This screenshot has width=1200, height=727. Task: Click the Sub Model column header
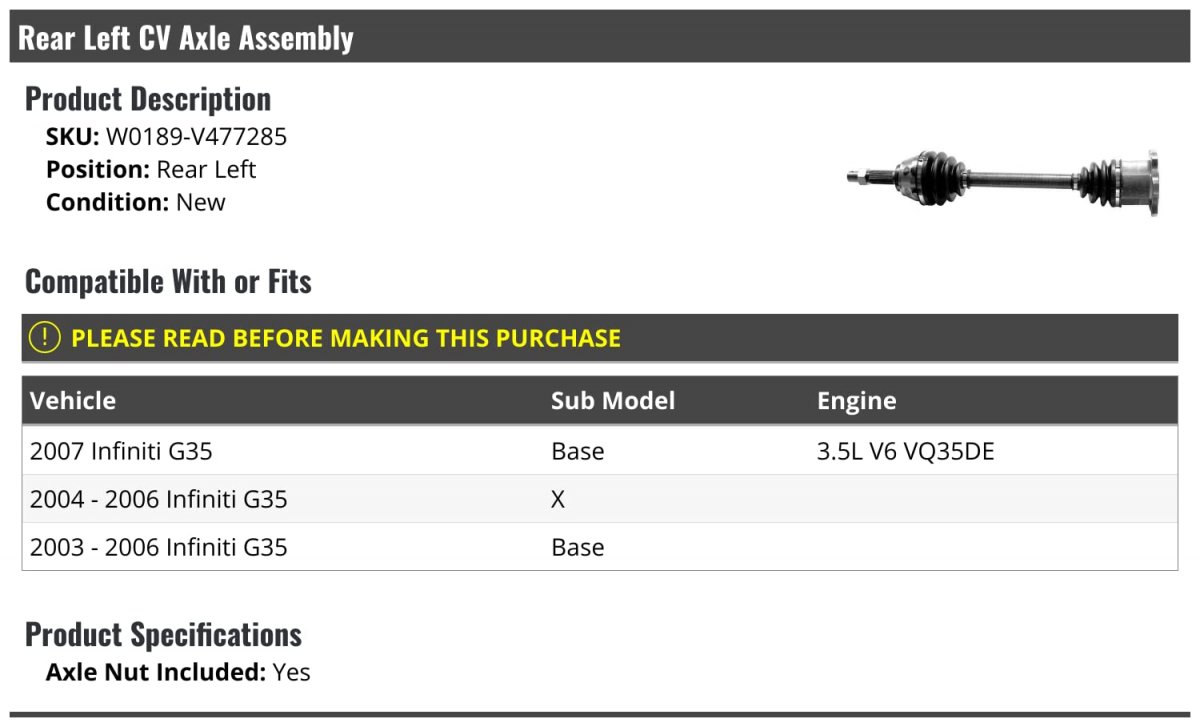point(613,401)
